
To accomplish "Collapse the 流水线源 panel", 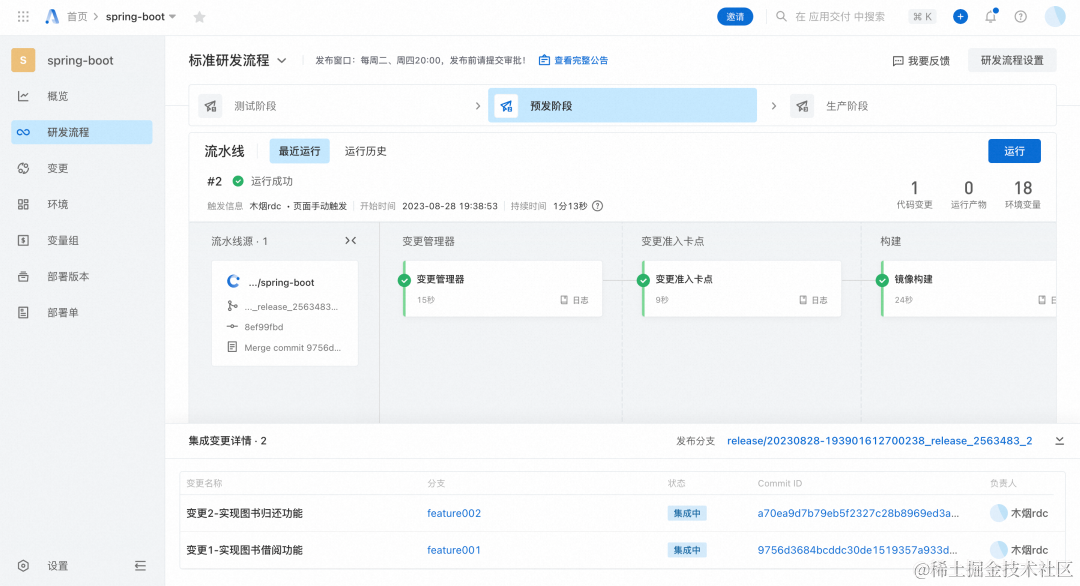I will pos(351,240).
